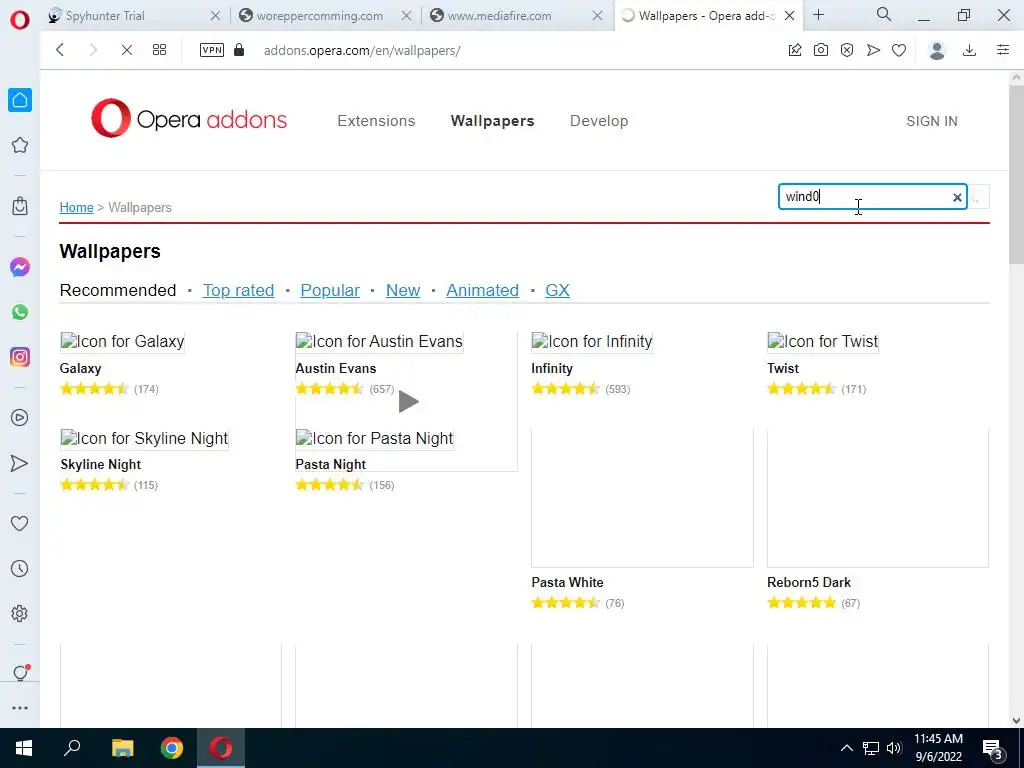Open Settings gear in sidebar
The image size is (1024, 768).
click(x=20, y=613)
